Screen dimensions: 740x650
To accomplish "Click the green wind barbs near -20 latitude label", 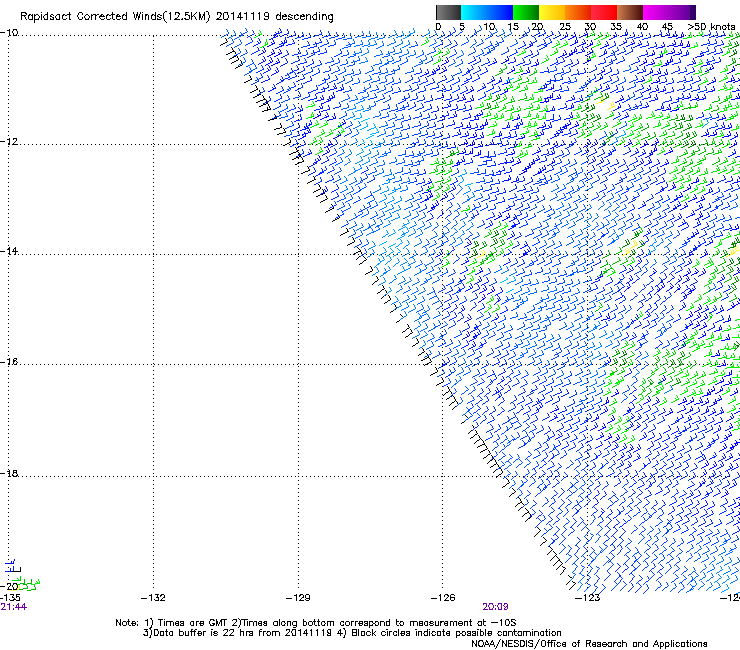I will [x=27, y=584].
